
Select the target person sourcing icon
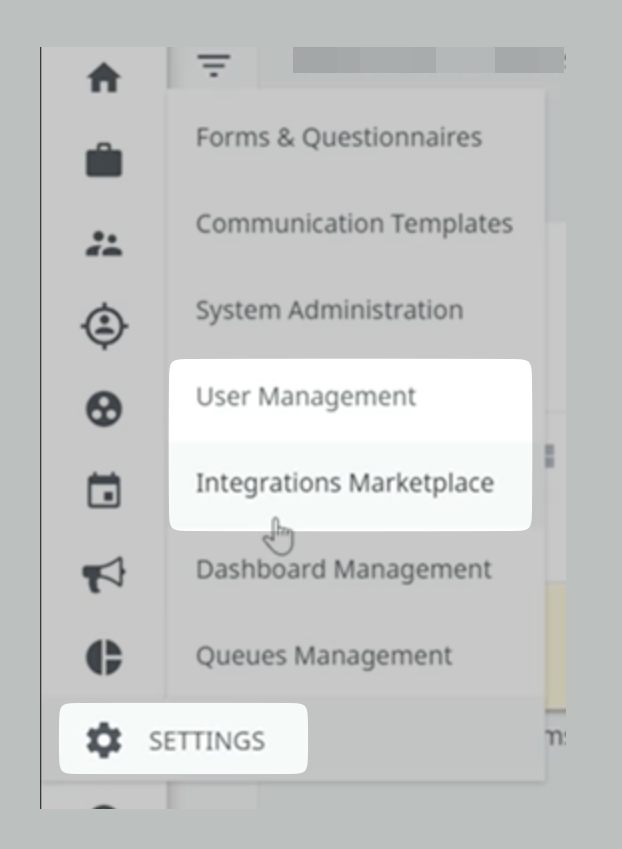(104, 326)
